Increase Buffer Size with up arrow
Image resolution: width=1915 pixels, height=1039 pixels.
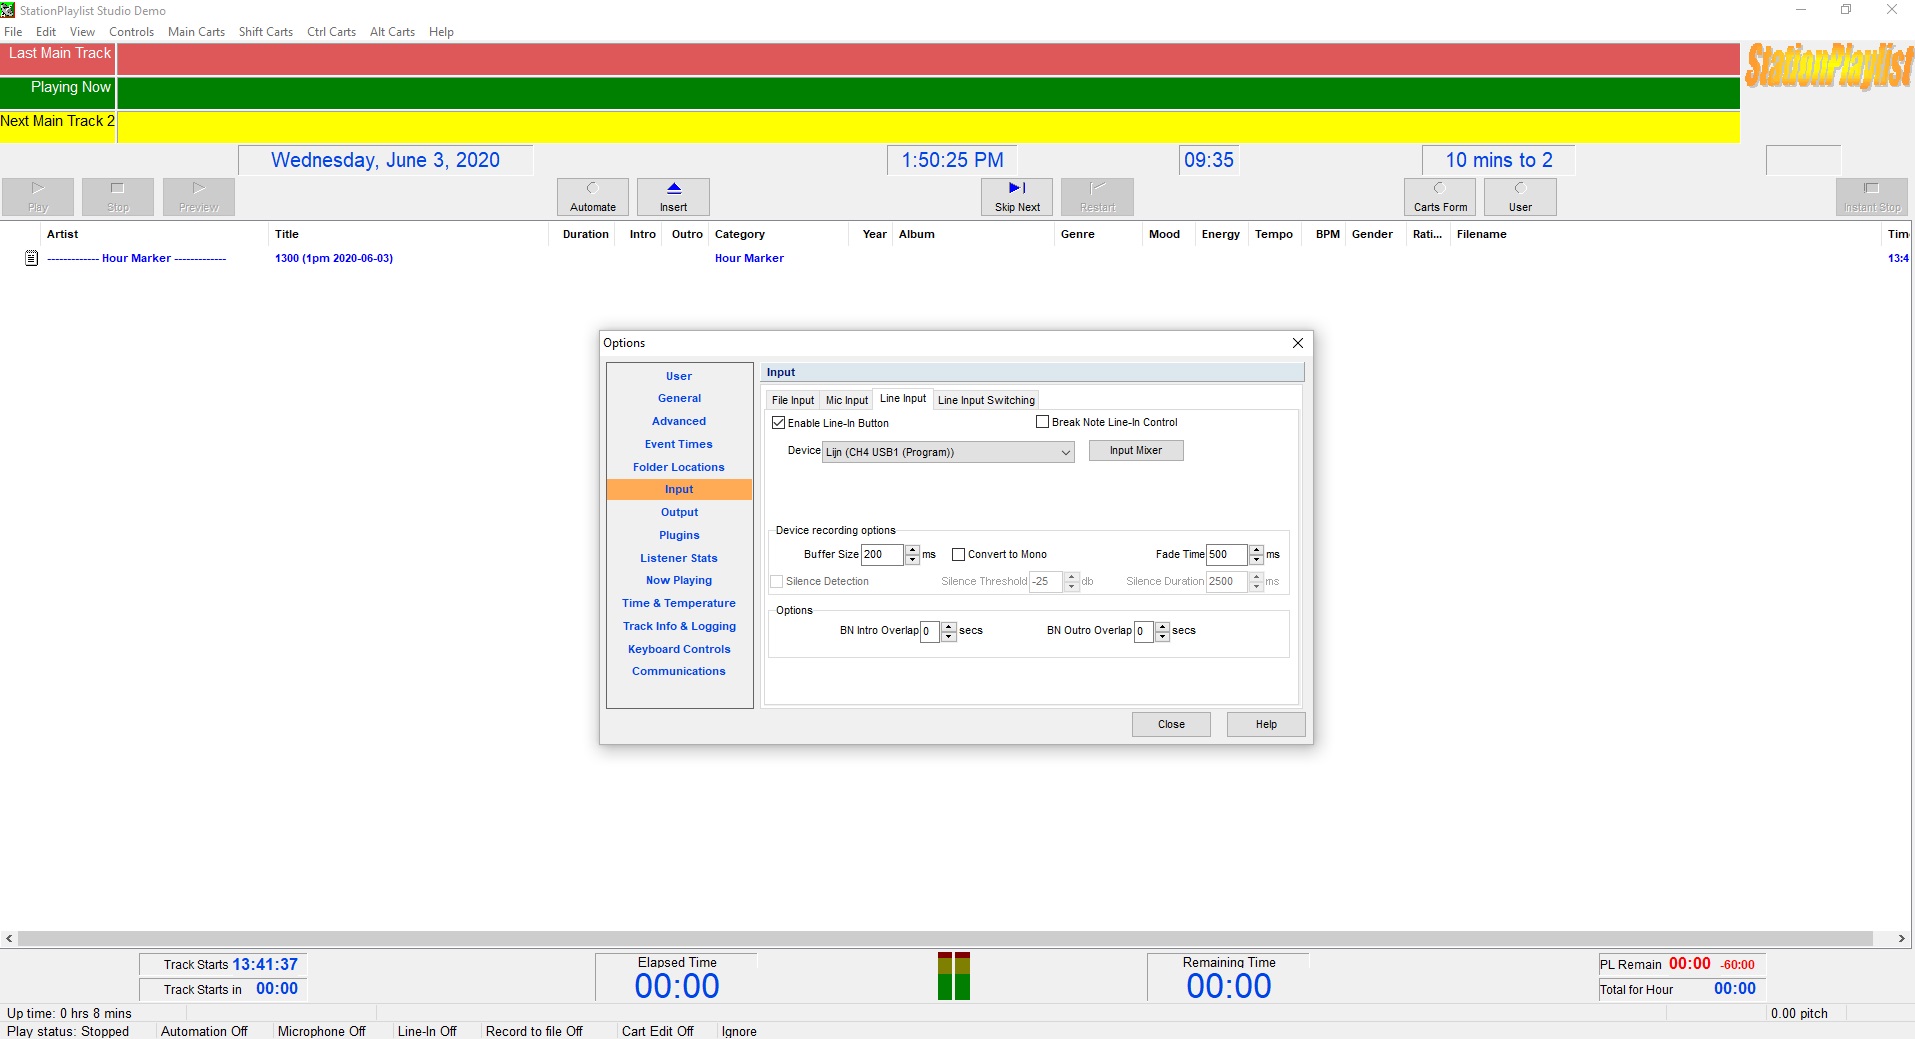pos(912,549)
